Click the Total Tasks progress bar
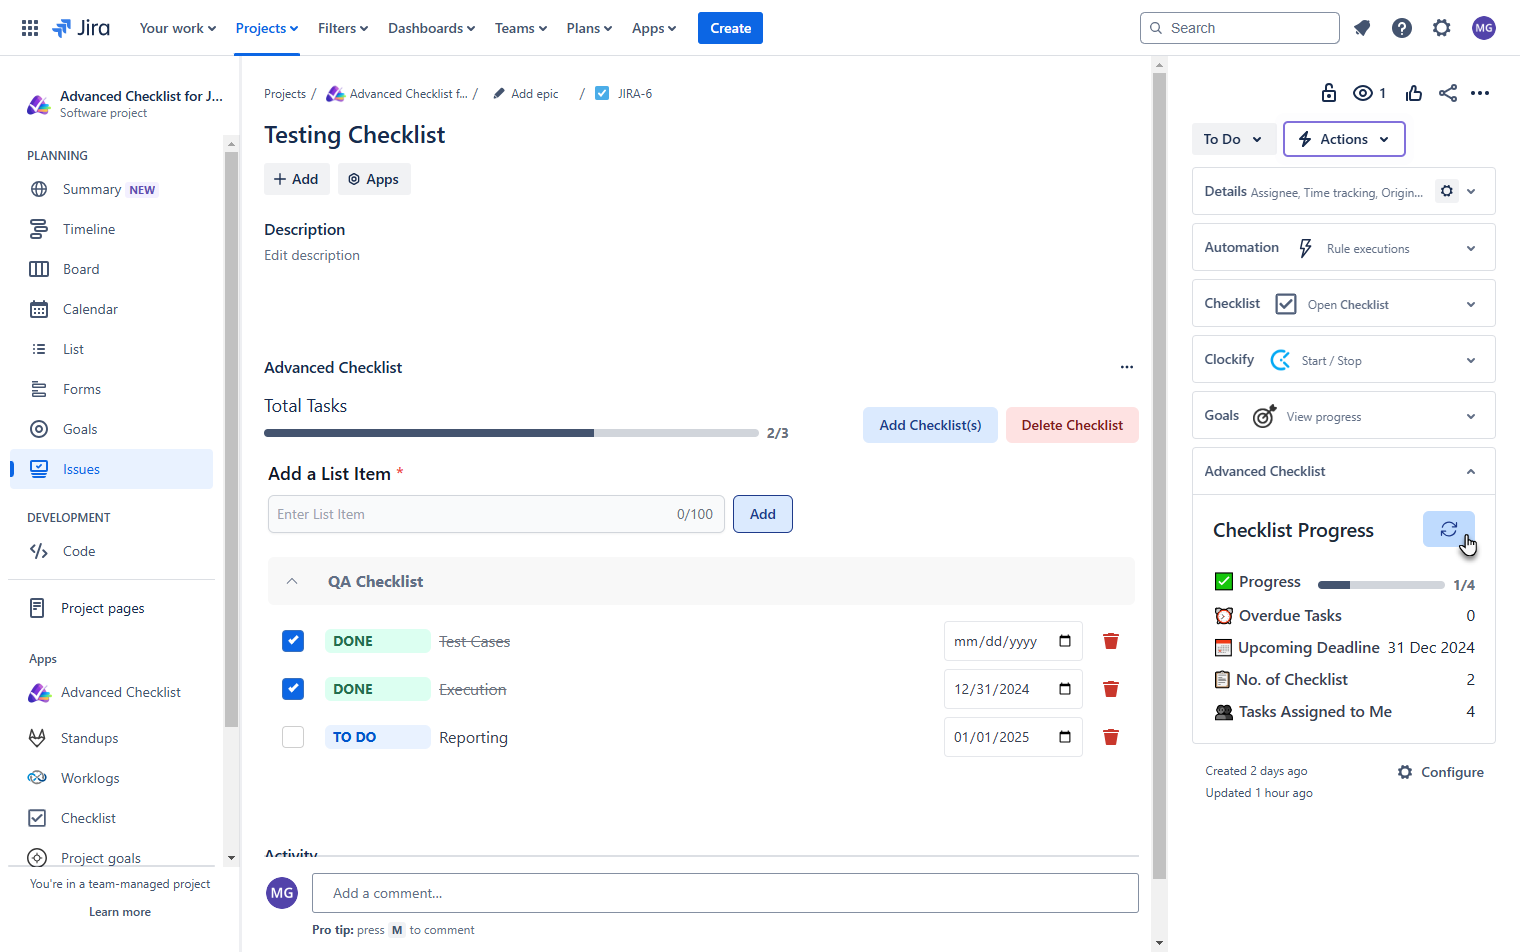The image size is (1520, 952). coord(510,432)
